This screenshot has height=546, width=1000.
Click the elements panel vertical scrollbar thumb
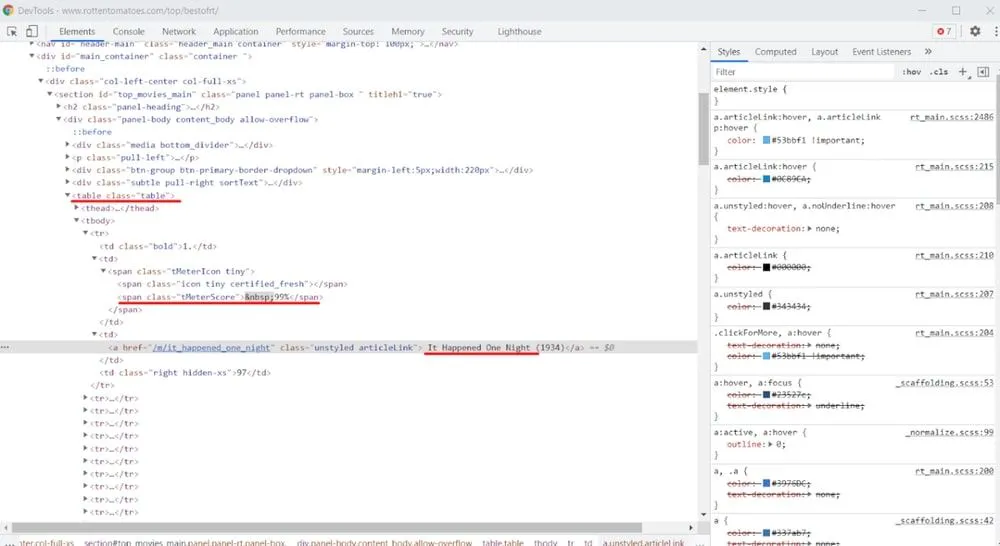tap(703, 129)
